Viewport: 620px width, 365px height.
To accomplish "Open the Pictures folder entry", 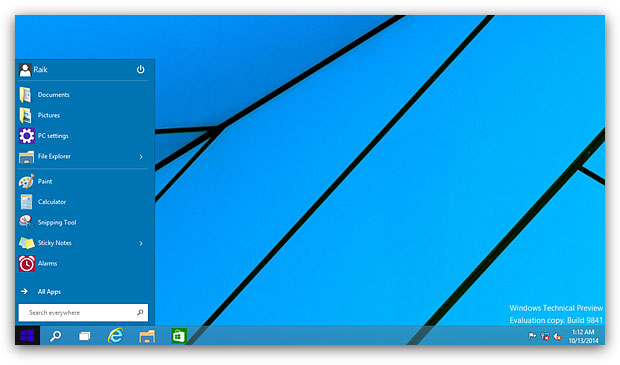I will pyautogui.click(x=83, y=115).
